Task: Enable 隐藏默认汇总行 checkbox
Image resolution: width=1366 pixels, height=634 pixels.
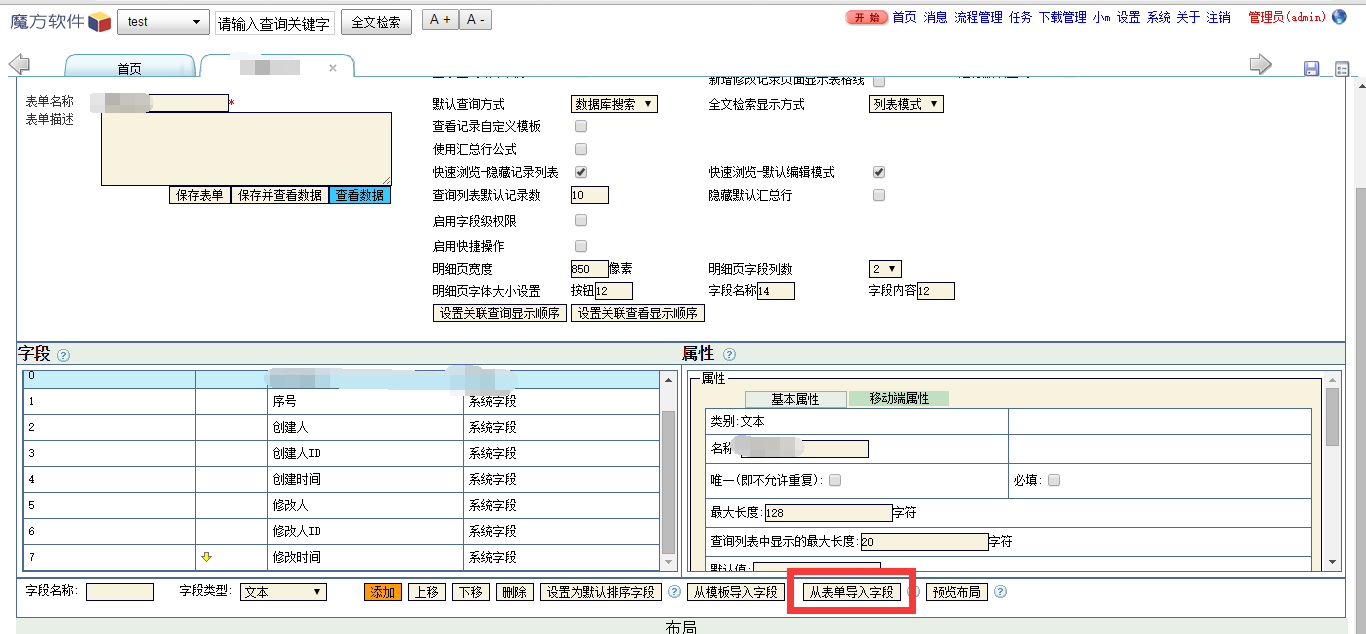Action: [x=879, y=195]
